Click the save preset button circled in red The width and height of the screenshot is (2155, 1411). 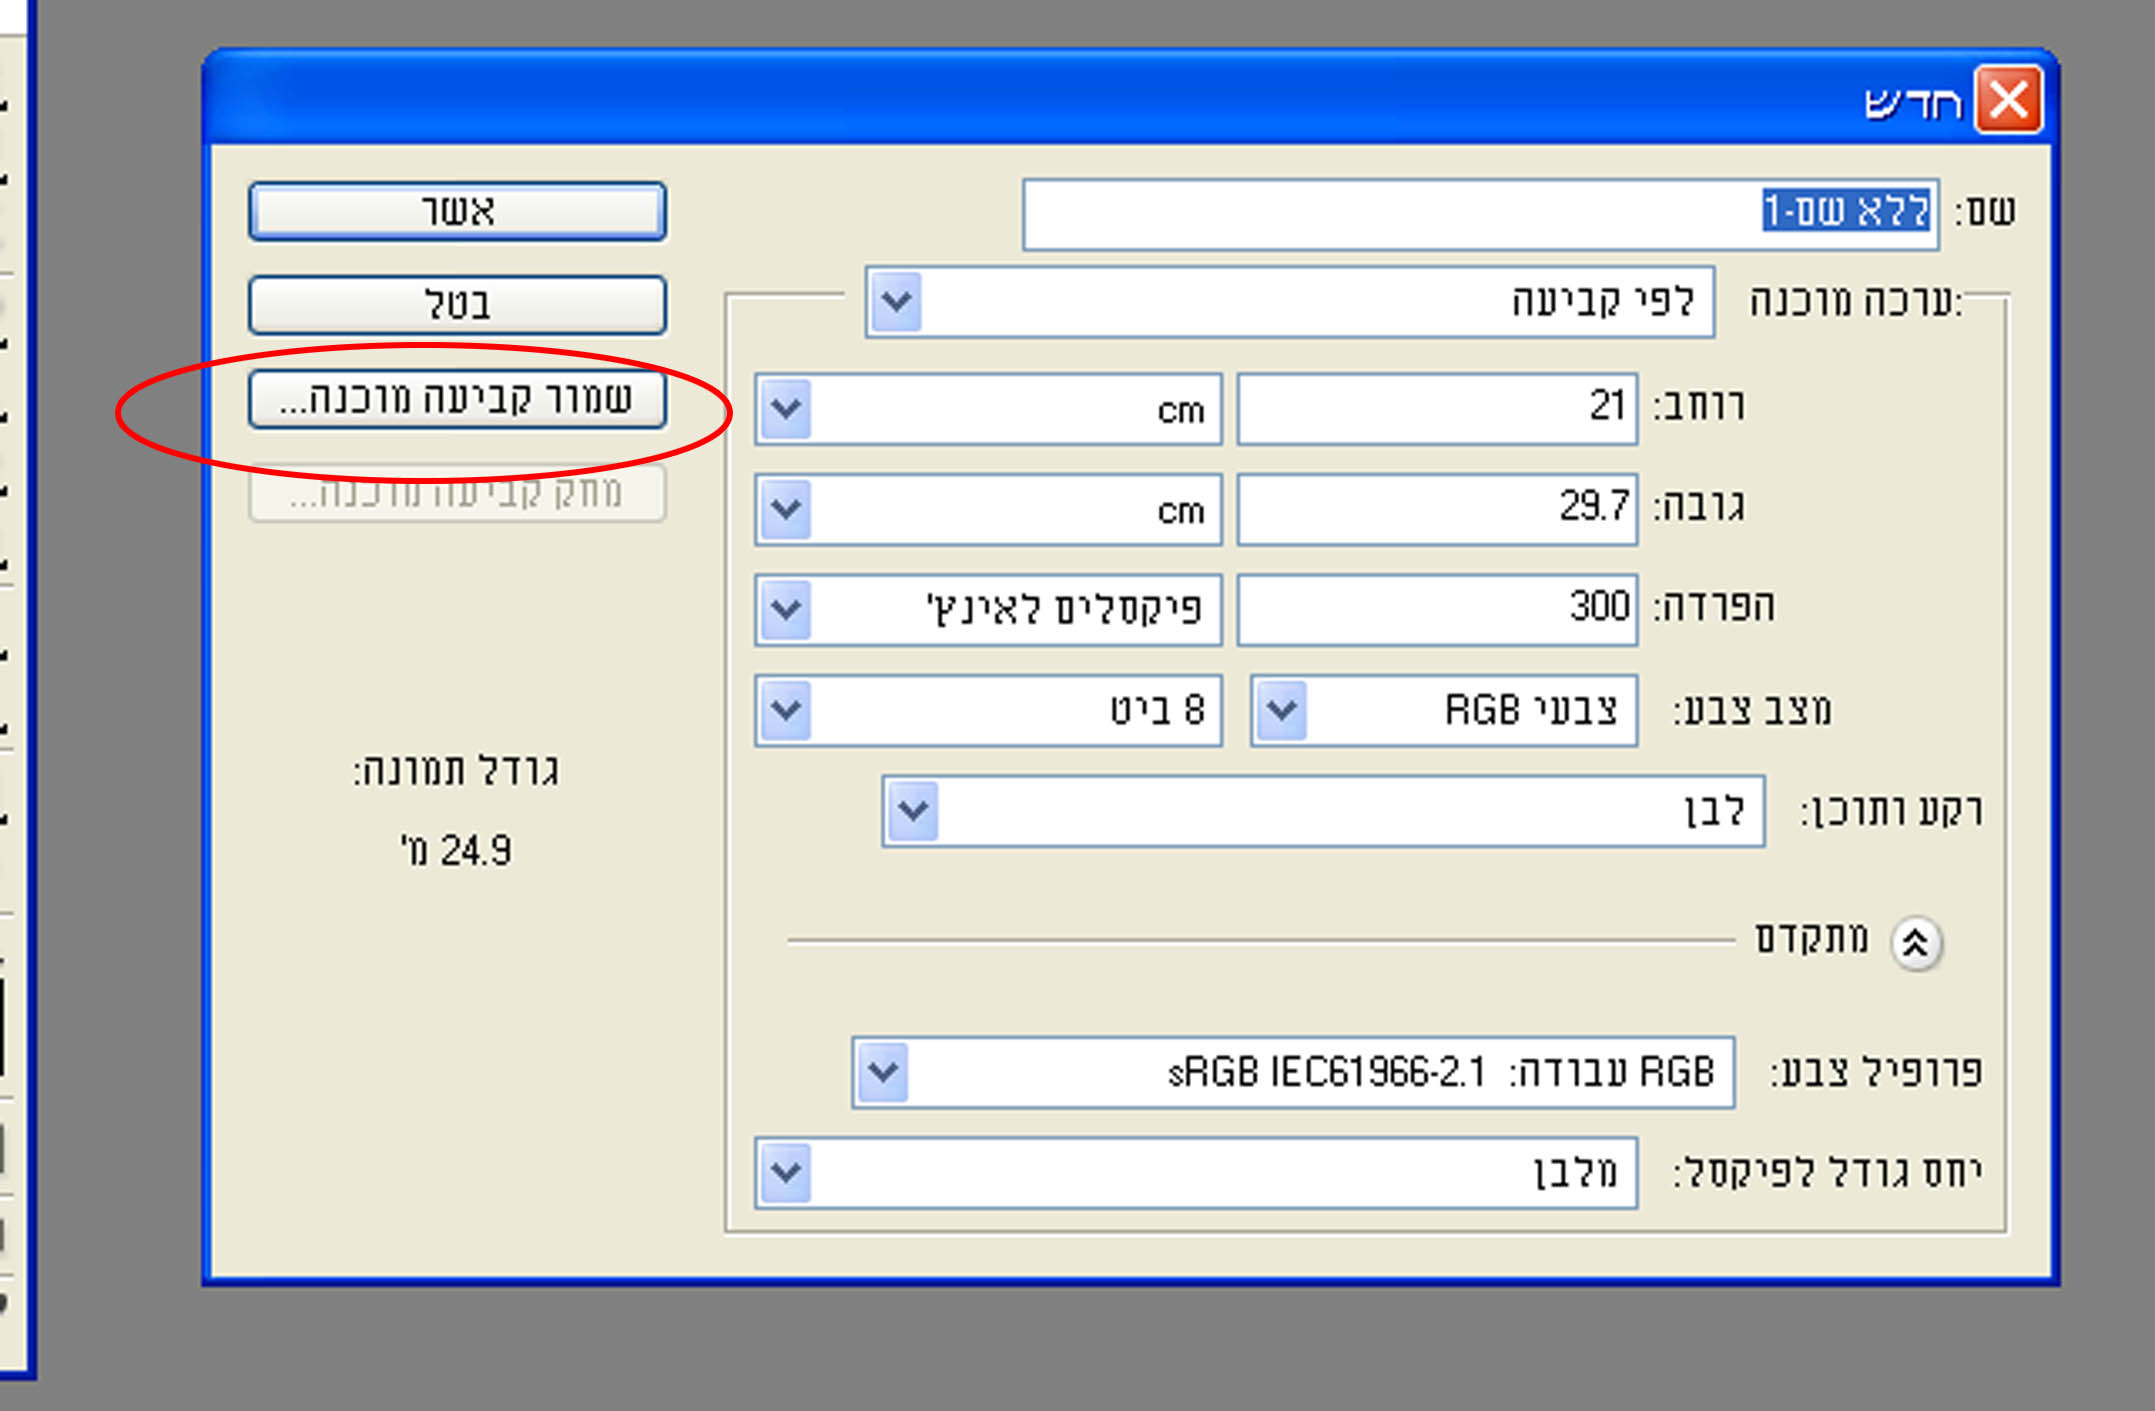pyautogui.click(x=457, y=400)
